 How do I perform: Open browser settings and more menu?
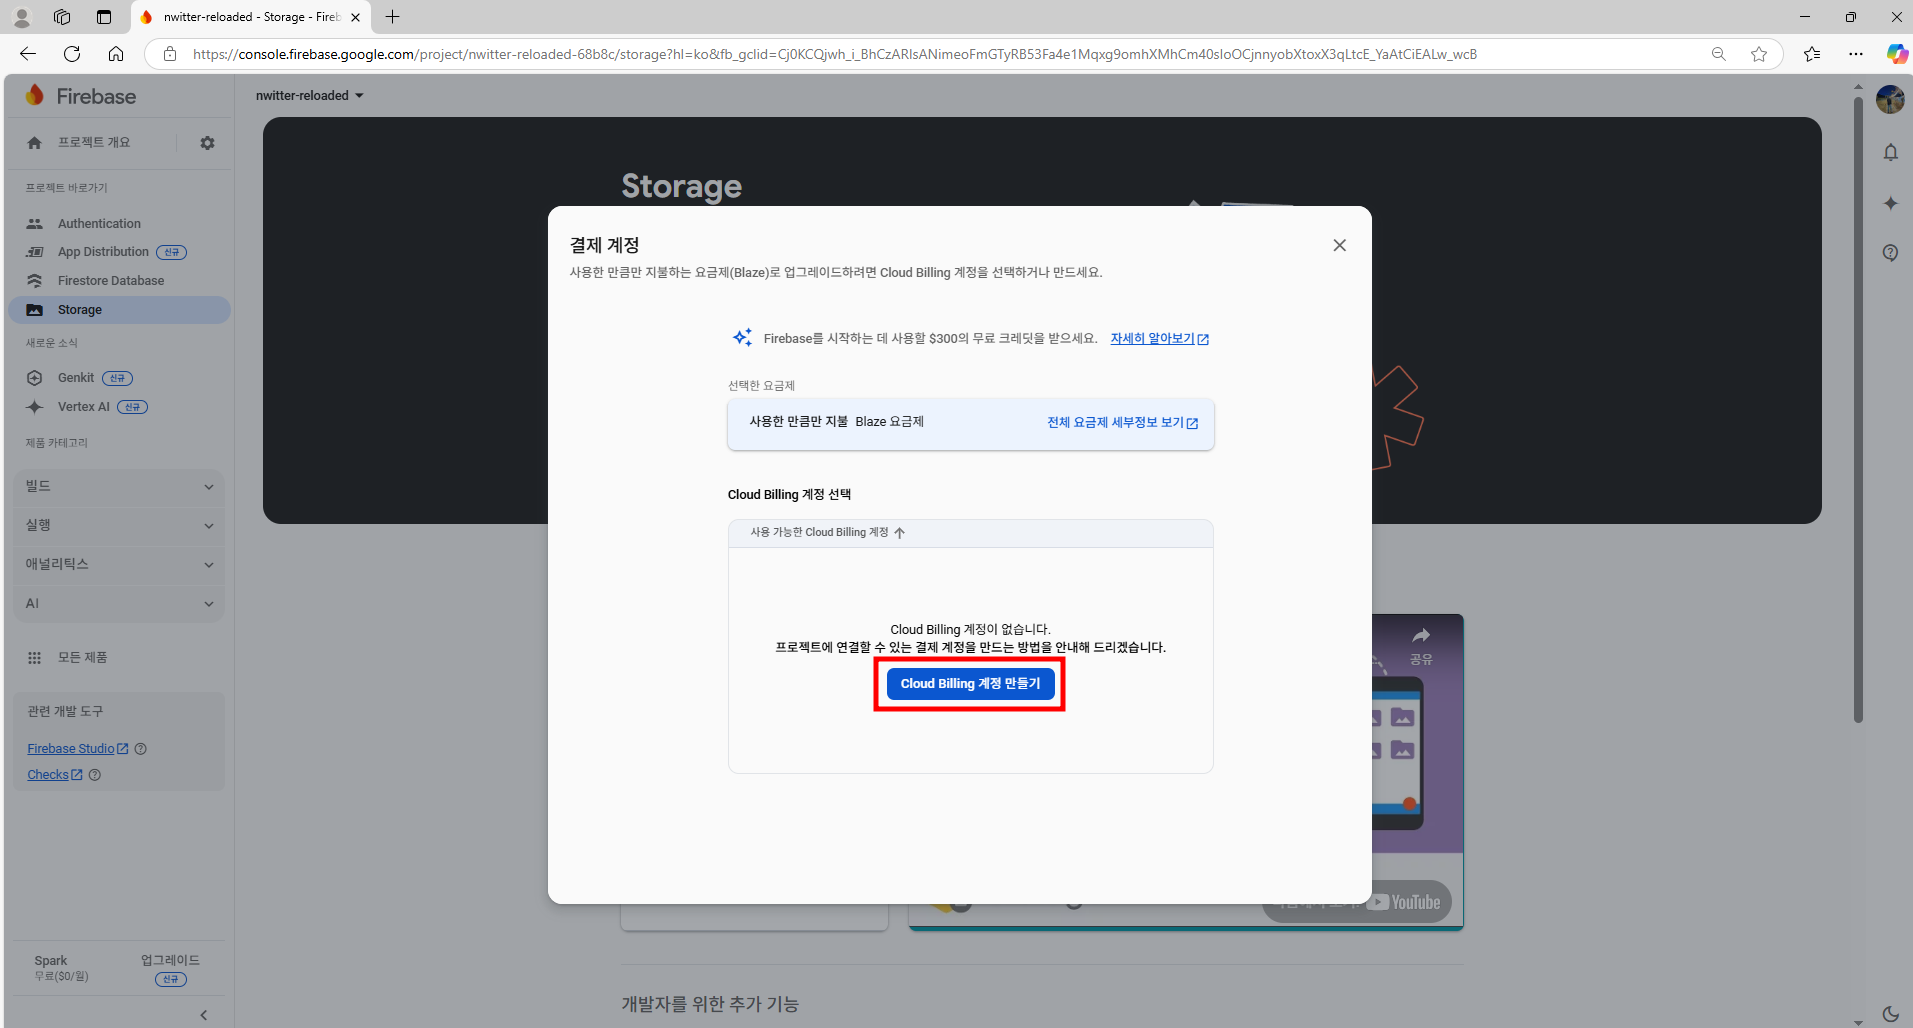(x=1856, y=54)
